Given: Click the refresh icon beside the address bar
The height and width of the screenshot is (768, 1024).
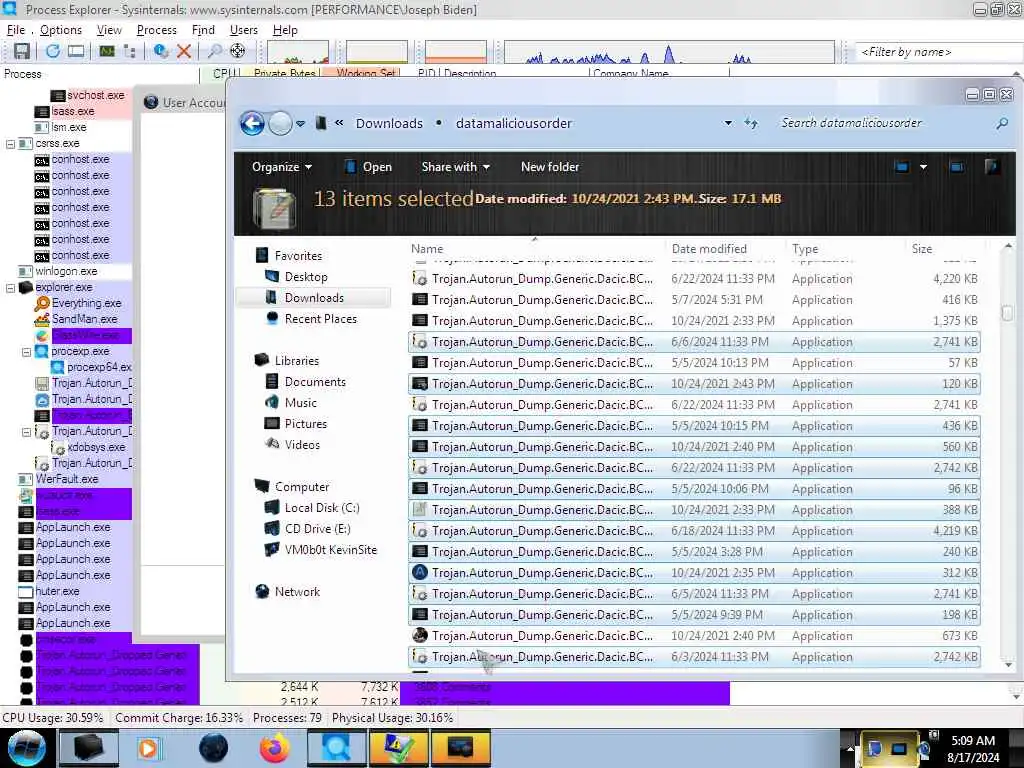Looking at the screenshot, I should (750, 123).
